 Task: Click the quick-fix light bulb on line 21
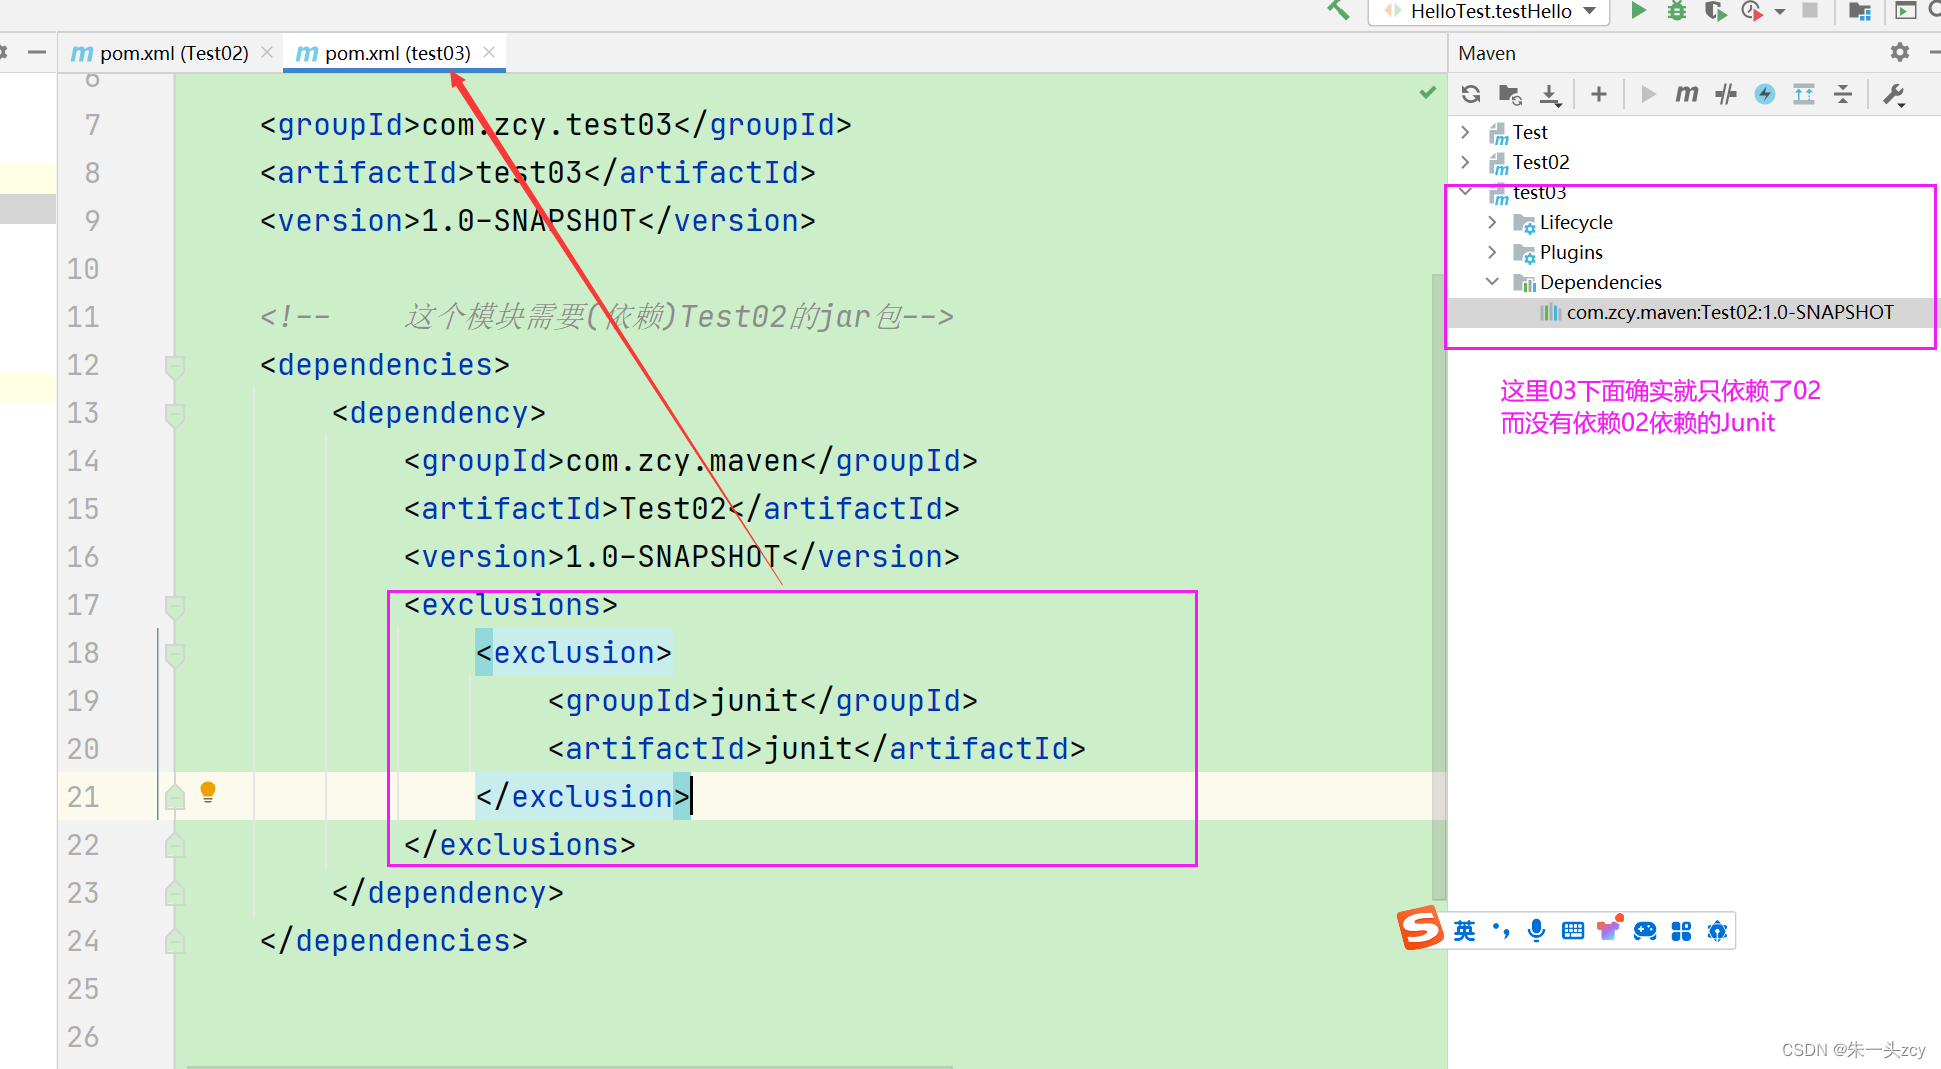point(208,793)
